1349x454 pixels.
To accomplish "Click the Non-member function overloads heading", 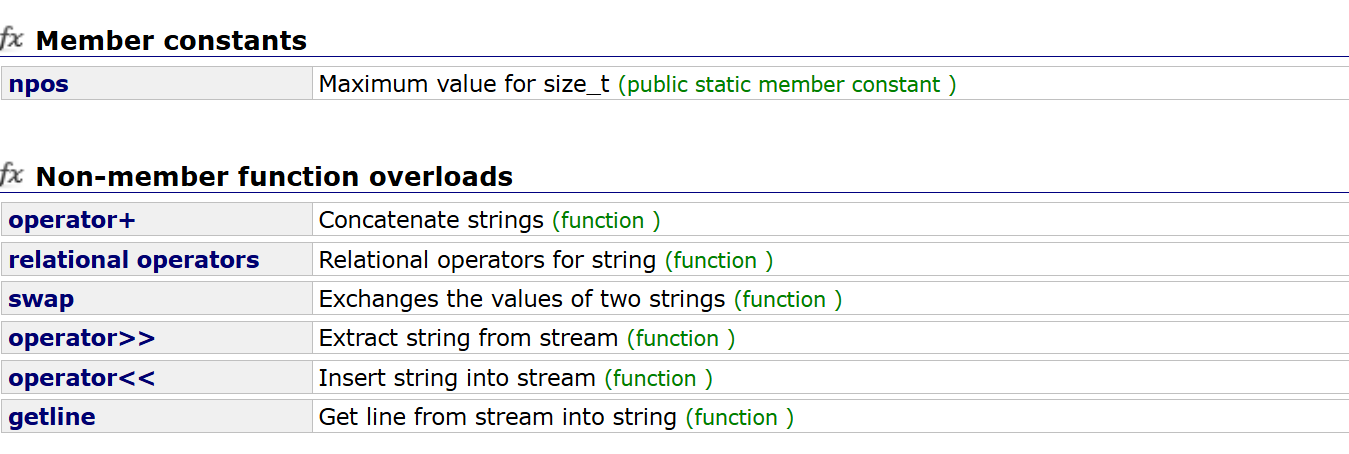I will 274,177.
